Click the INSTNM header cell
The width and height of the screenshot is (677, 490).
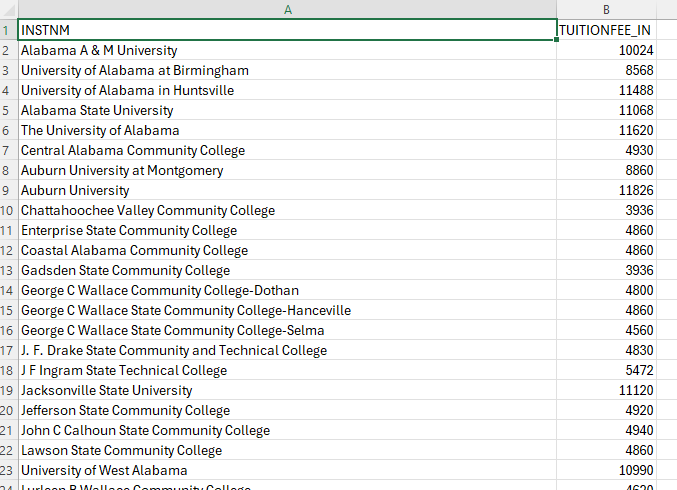pos(287,30)
